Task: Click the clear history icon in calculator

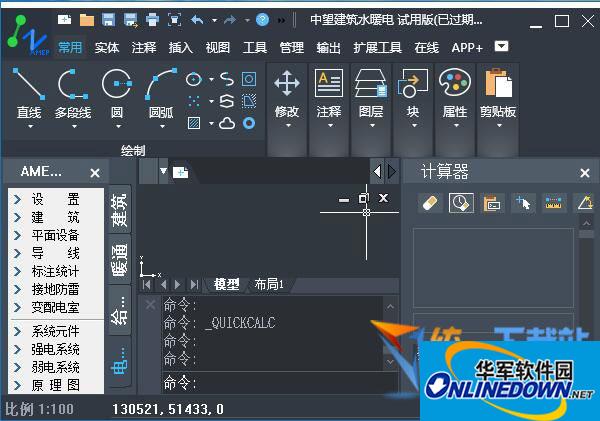Action: click(461, 203)
